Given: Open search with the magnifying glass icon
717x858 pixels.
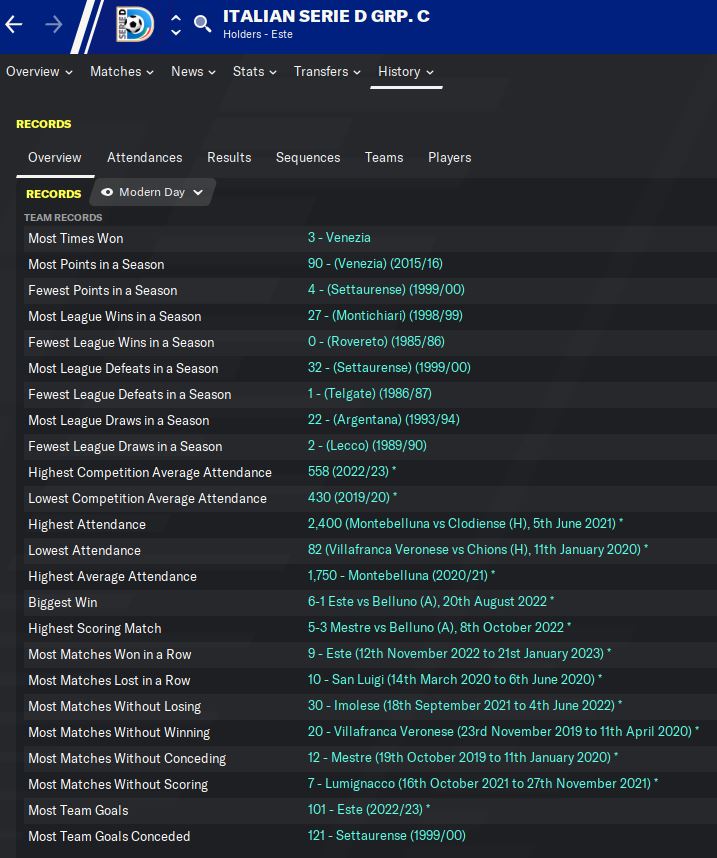Looking at the screenshot, I should pyautogui.click(x=203, y=24).
